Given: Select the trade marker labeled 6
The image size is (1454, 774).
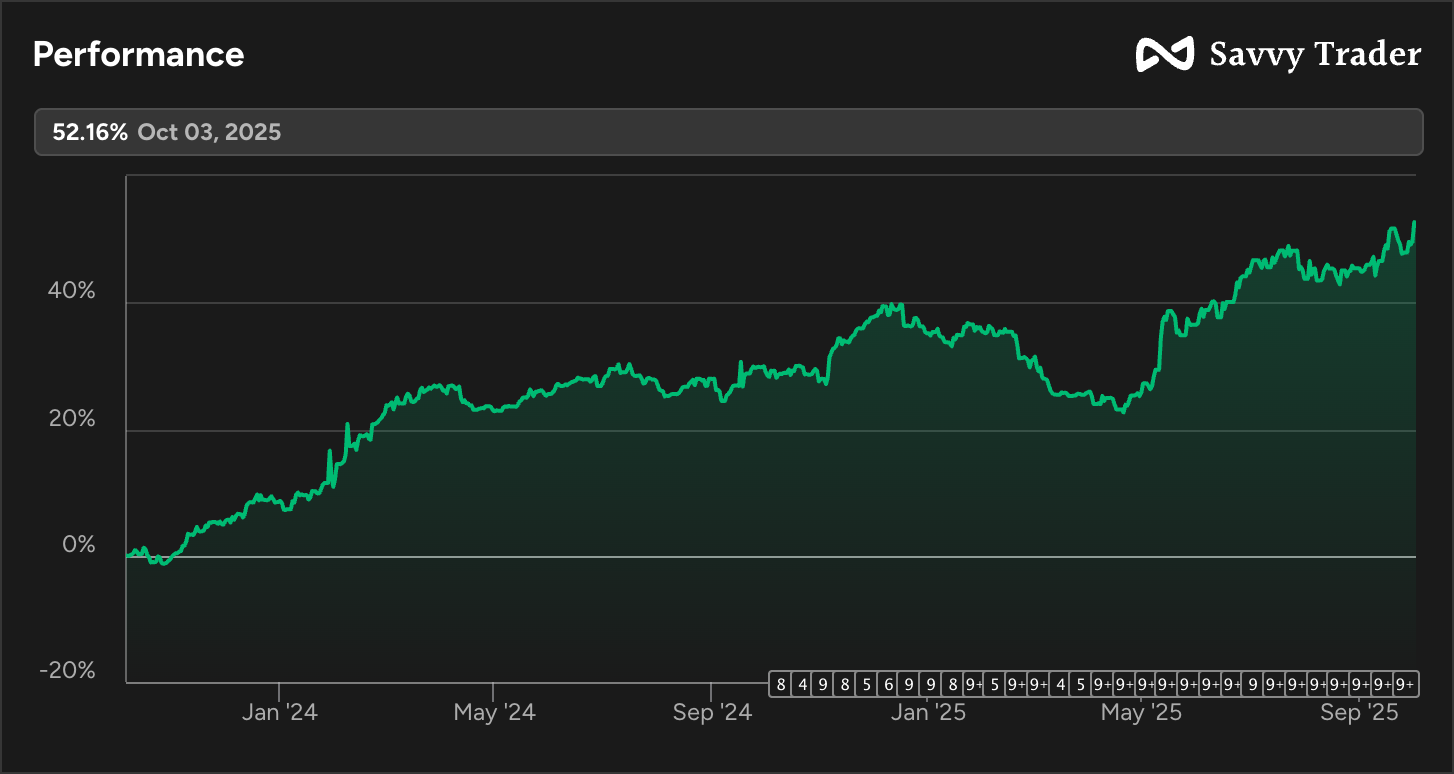Looking at the screenshot, I should [x=888, y=684].
